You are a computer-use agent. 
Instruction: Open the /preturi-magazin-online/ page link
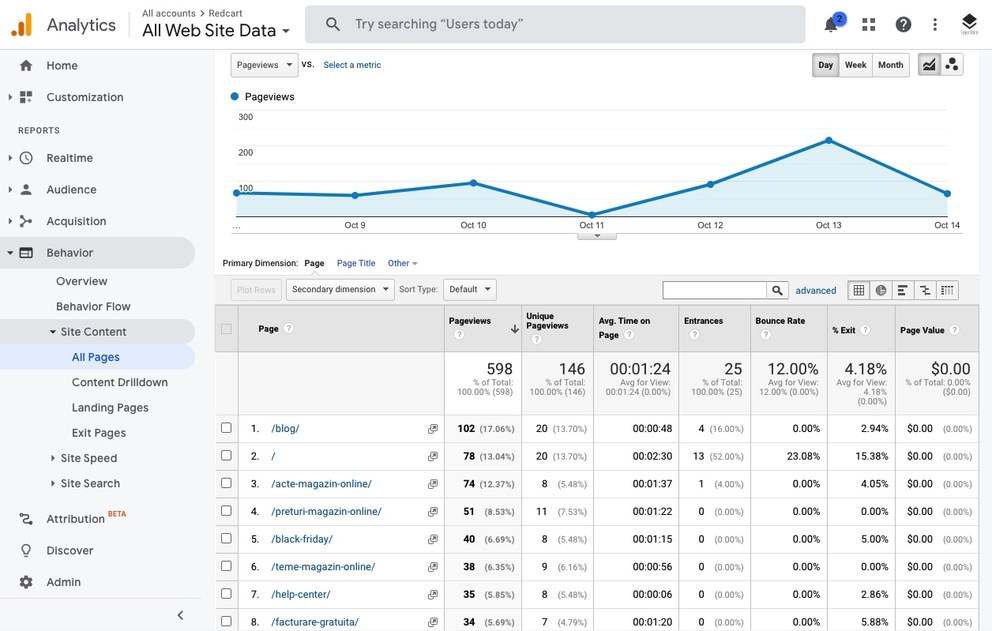(x=326, y=511)
